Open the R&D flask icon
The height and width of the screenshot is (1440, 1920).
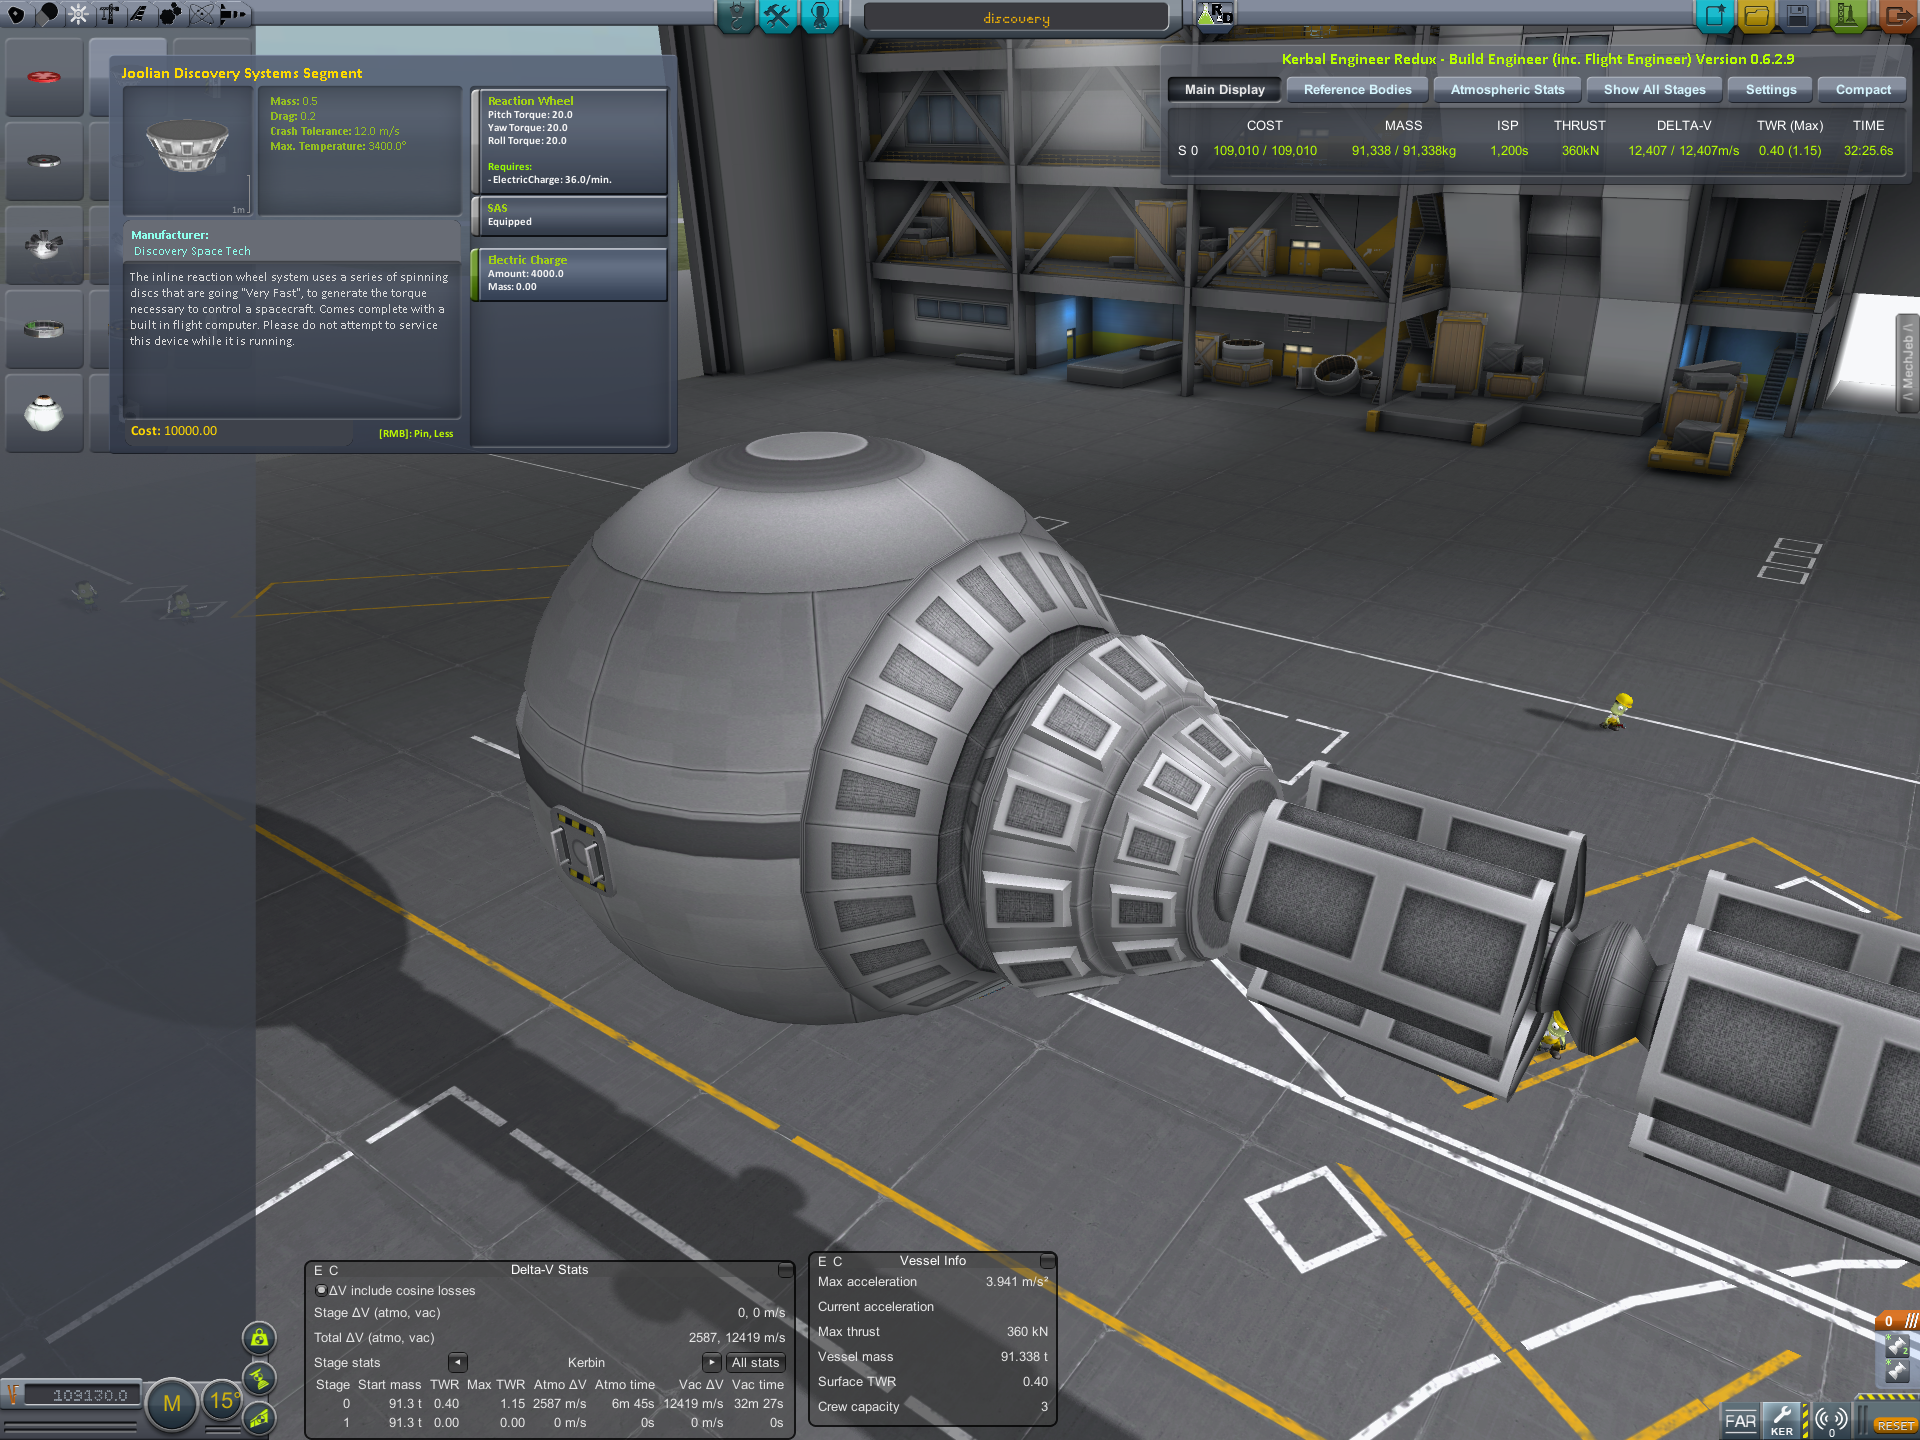click(x=1215, y=14)
